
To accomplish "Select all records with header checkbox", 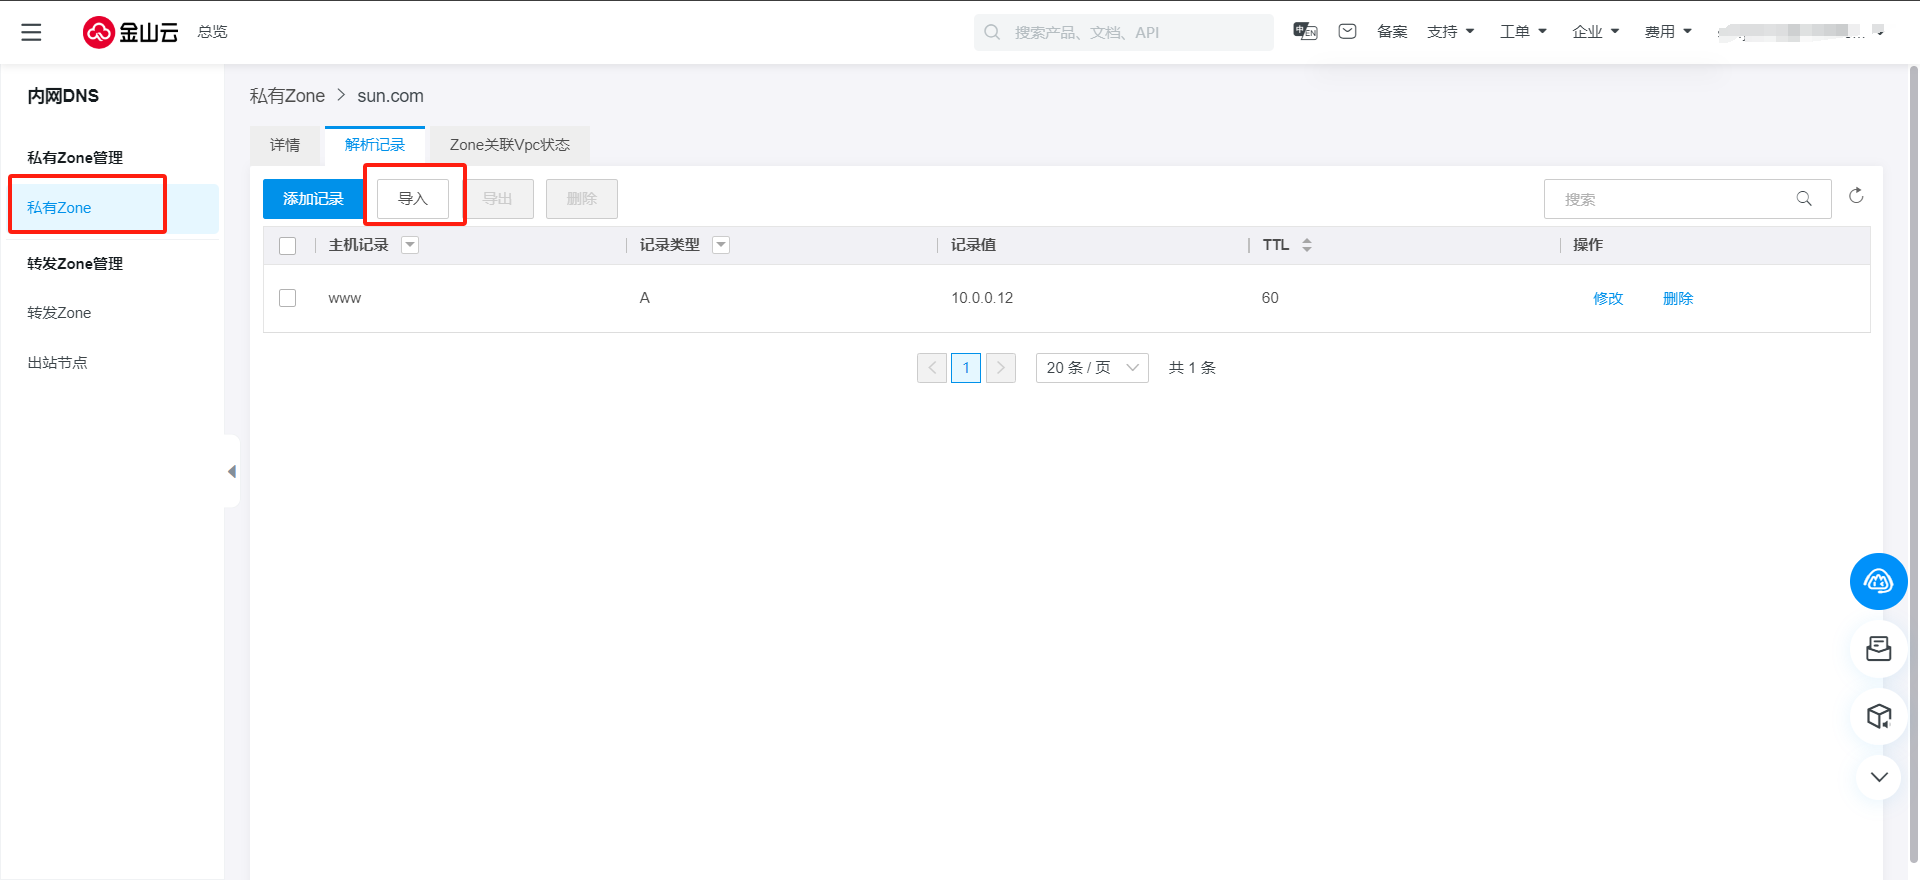I will tap(288, 246).
